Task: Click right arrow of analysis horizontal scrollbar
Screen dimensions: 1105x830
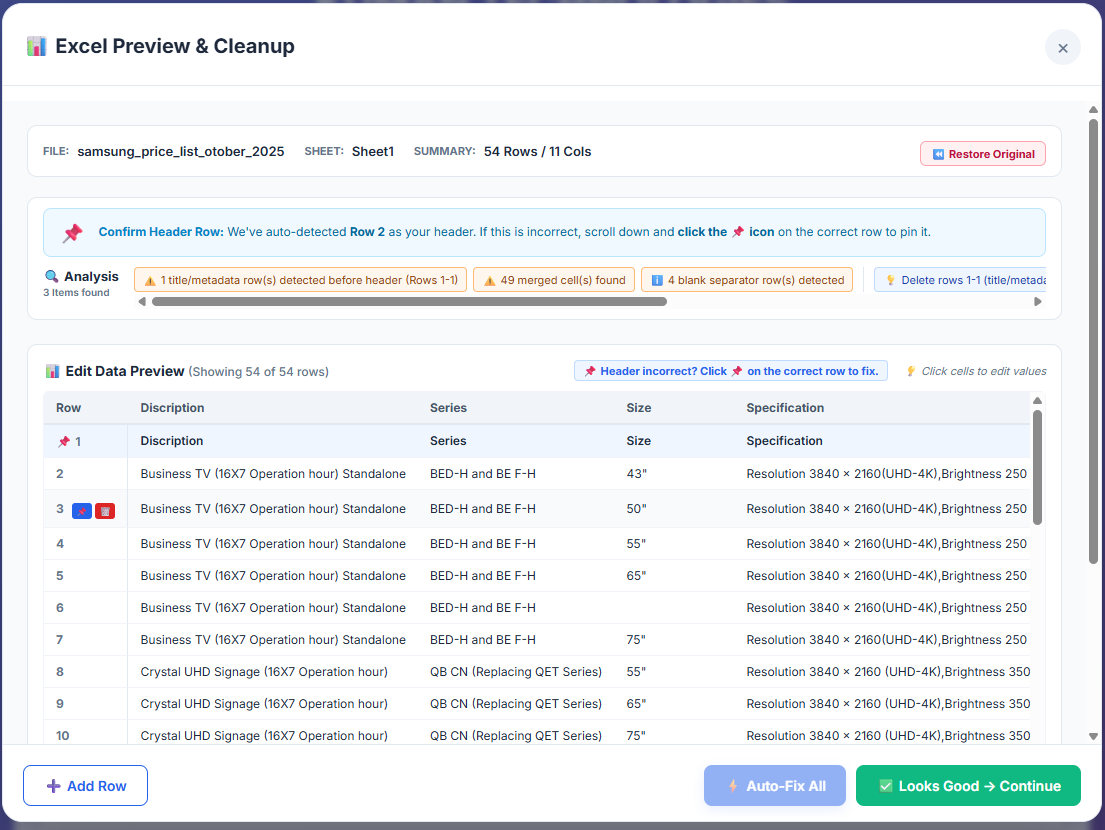Action: (1038, 301)
